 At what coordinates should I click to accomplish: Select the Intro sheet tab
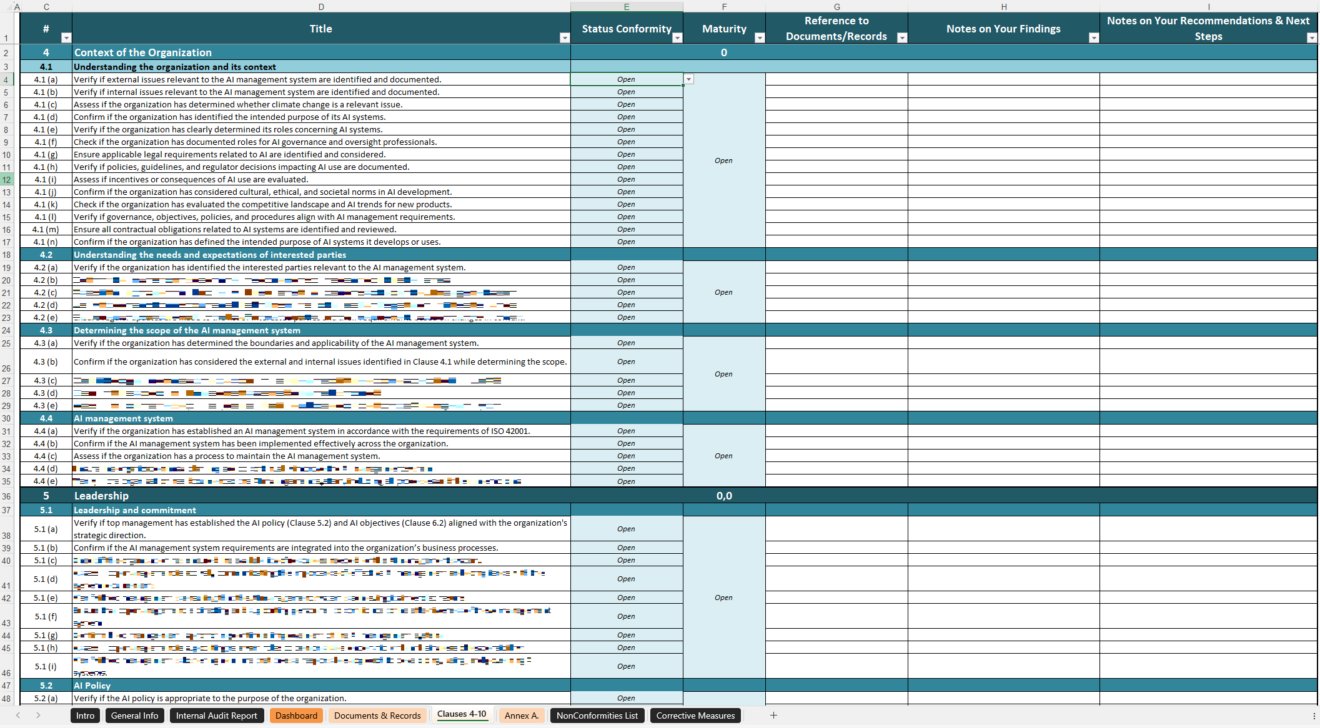click(x=85, y=715)
